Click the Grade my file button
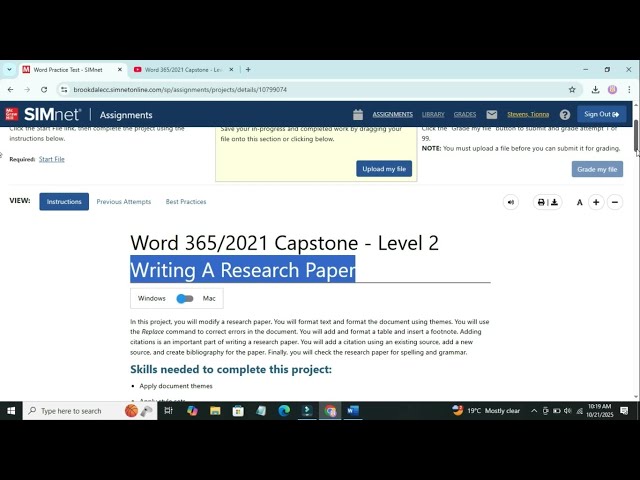Image resolution: width=640 pixels, height=480 pixels. point(597,169)
